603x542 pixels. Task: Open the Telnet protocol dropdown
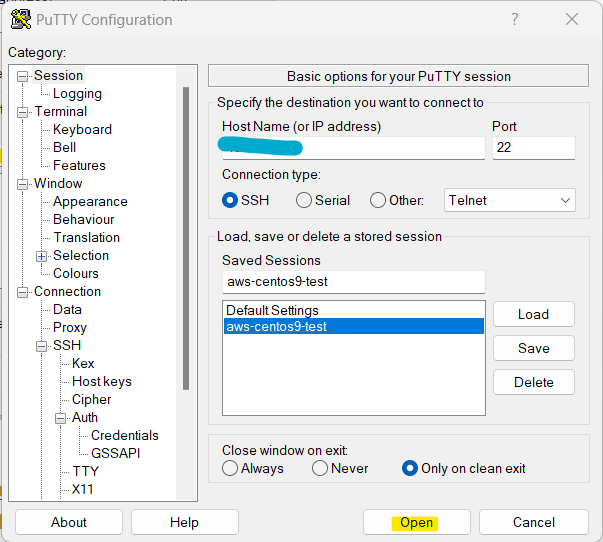[x=510, y=200]
